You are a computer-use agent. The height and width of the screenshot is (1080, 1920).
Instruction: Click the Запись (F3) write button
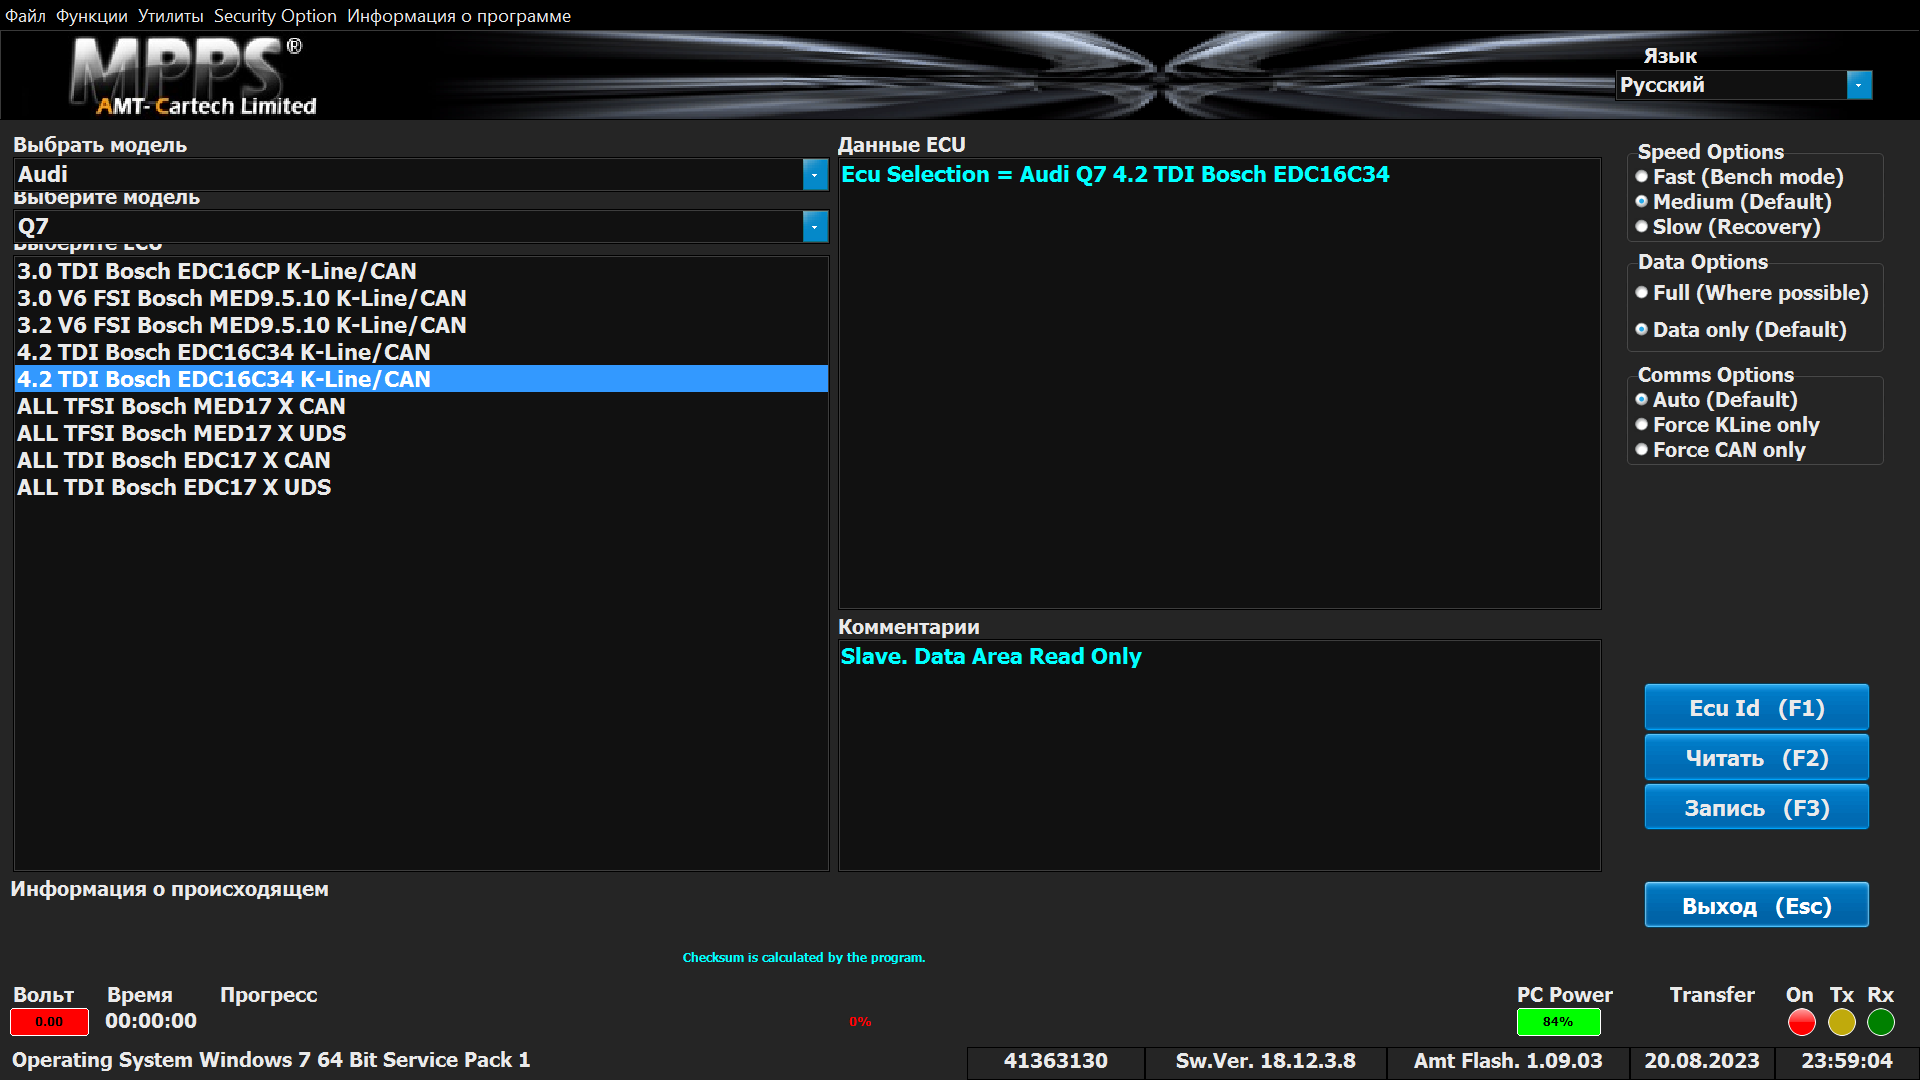click(x=1756, y=808)
